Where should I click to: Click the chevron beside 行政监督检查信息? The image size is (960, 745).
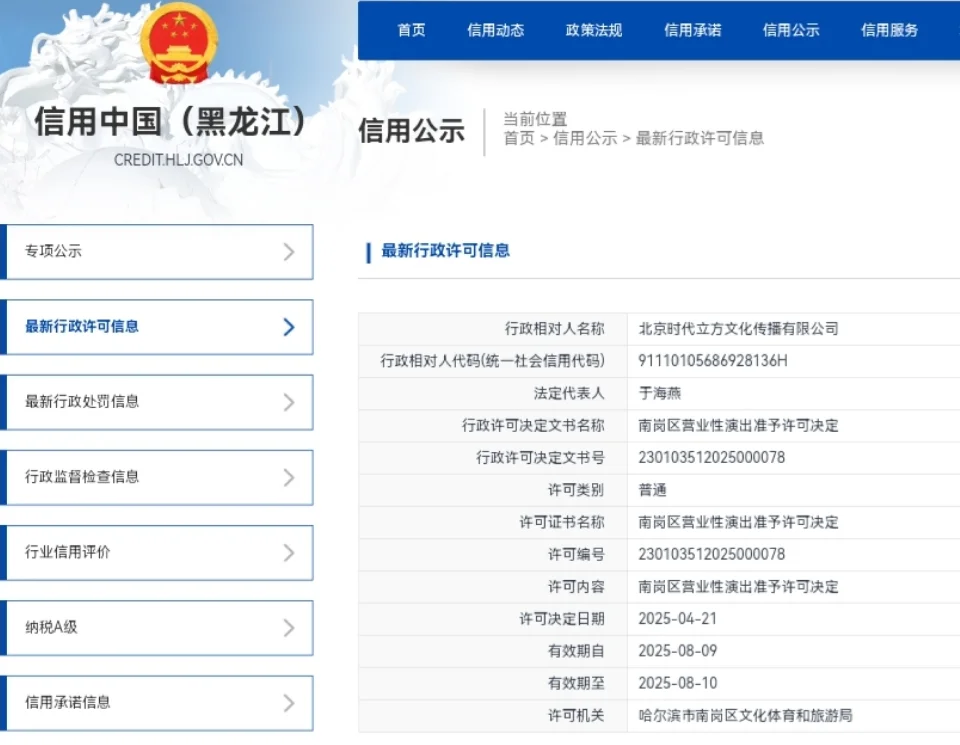tap(288, 477)
